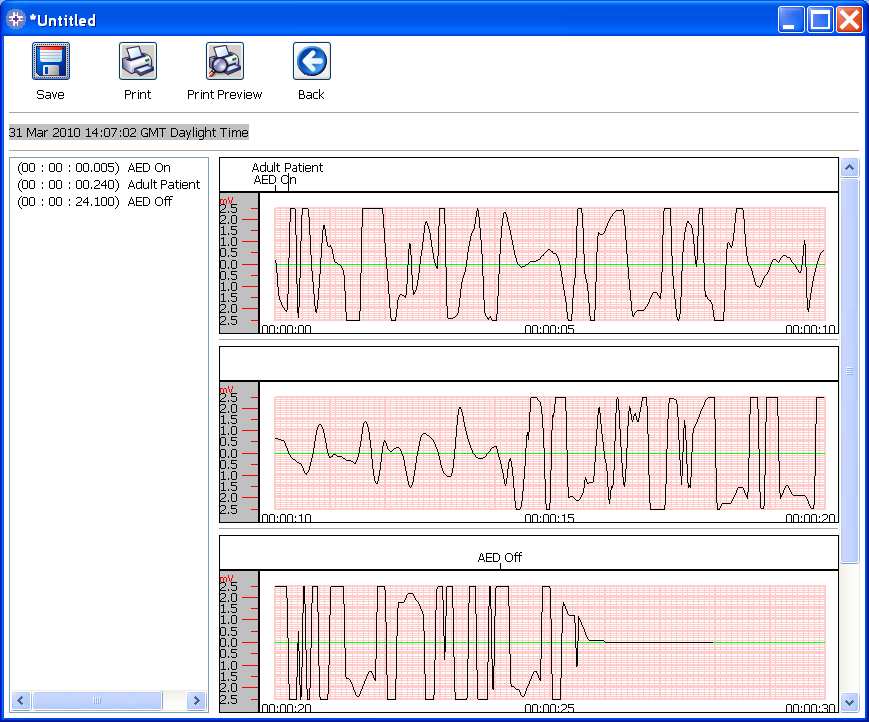Select the AED Off event at 24.100

coord(95,202)
